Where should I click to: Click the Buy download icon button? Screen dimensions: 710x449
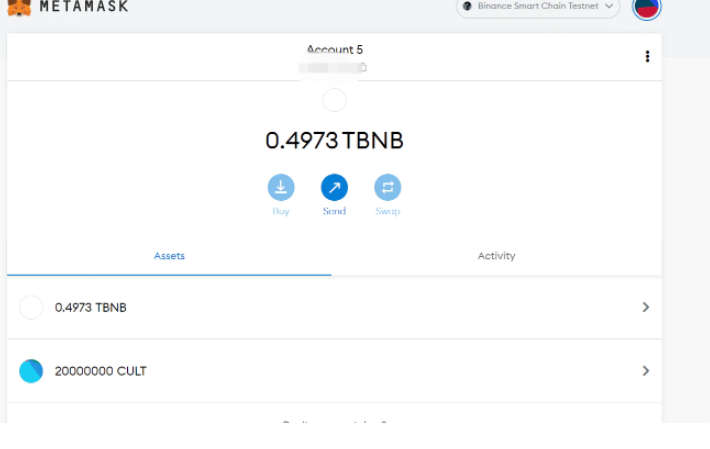pyautogui.click(x=281, y=187)
